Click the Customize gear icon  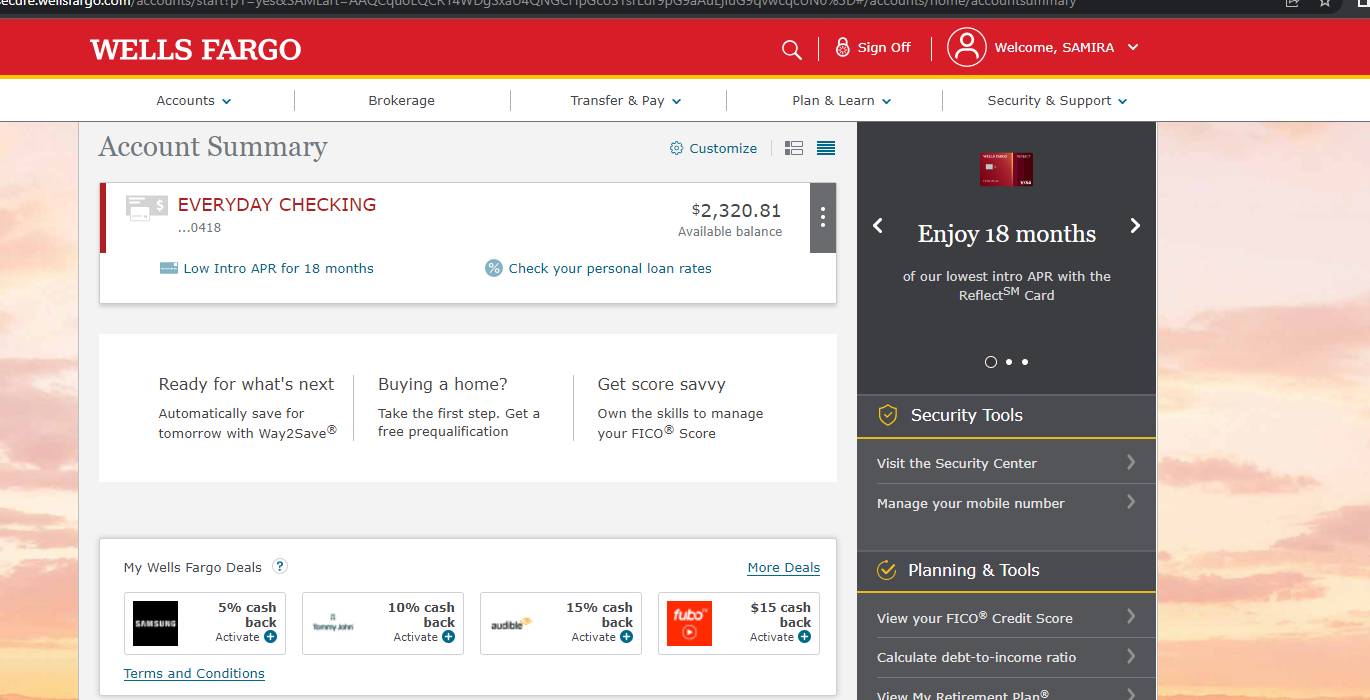tap(677, 148)
